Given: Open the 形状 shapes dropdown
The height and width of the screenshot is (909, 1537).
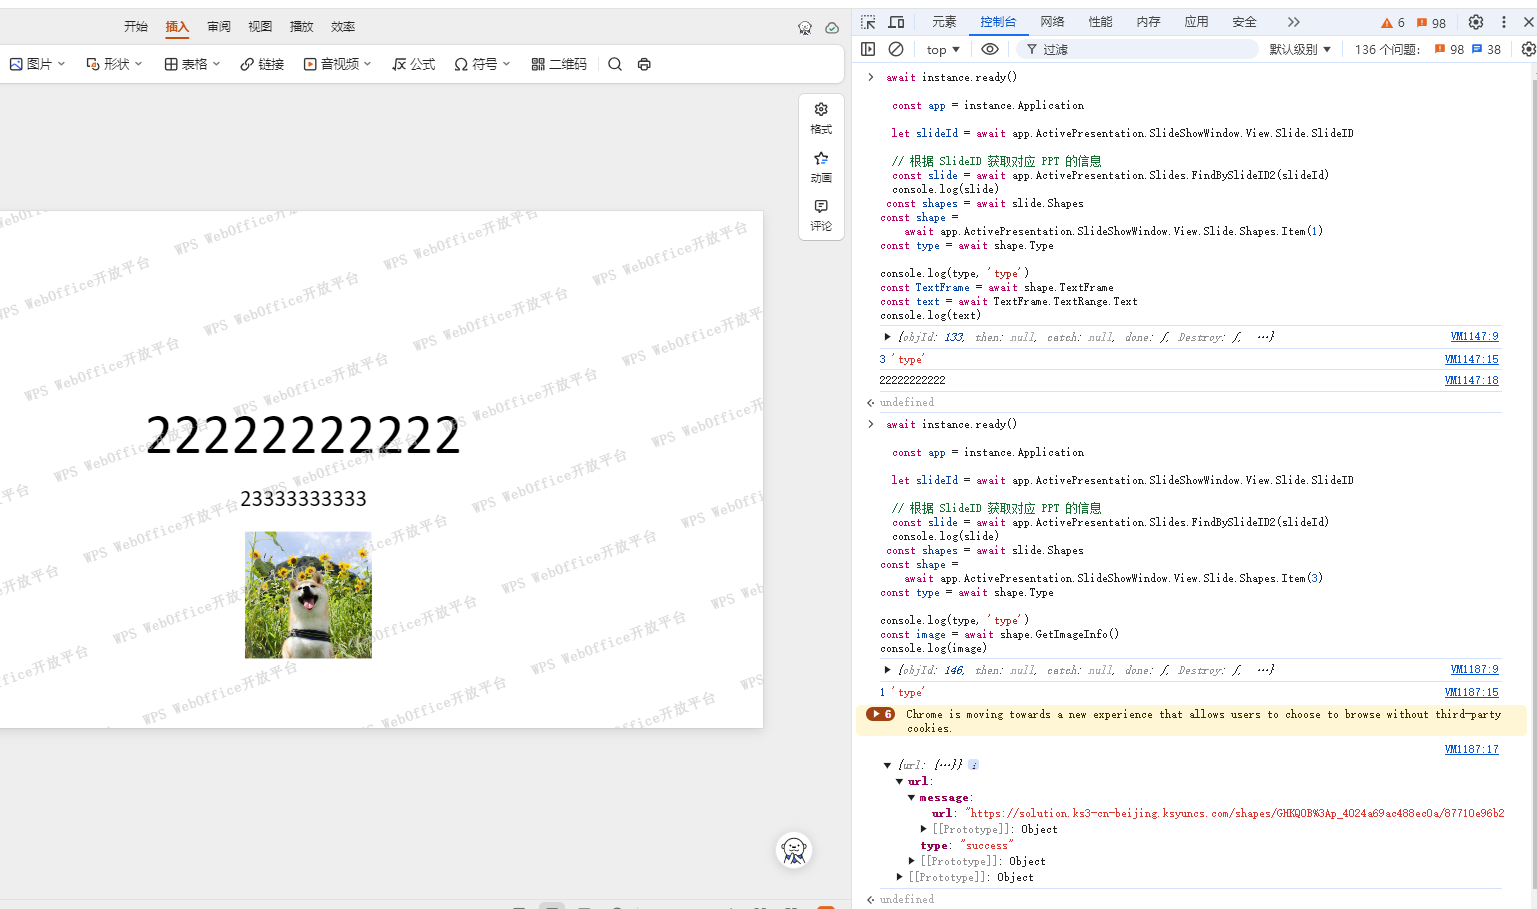Looking at the screenshot, I should pos(114,64).
